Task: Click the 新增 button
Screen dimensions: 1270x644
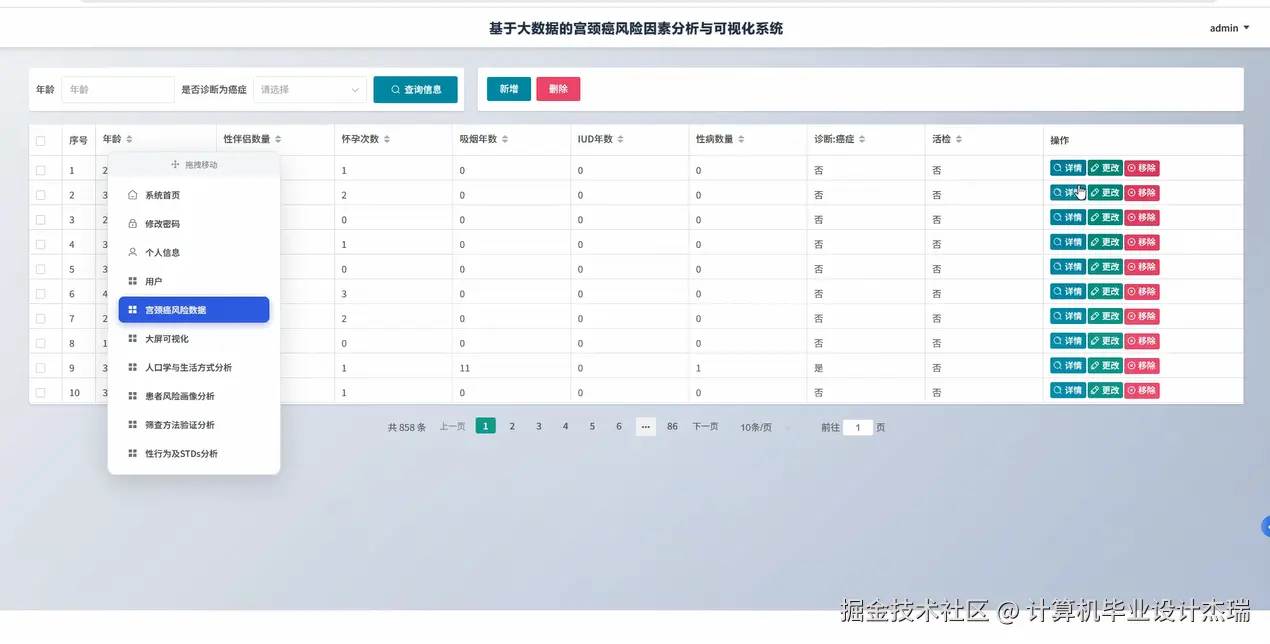Action: (509, 89)
